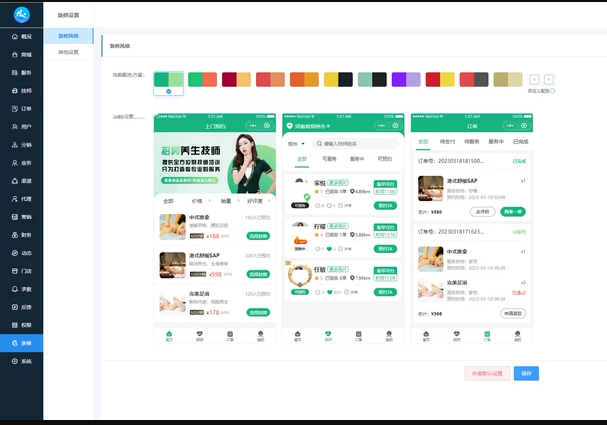Screen dimensions: 607x425
Task: Click the capsule close-circle icon on 订单 header
Action: coord(524,125)
